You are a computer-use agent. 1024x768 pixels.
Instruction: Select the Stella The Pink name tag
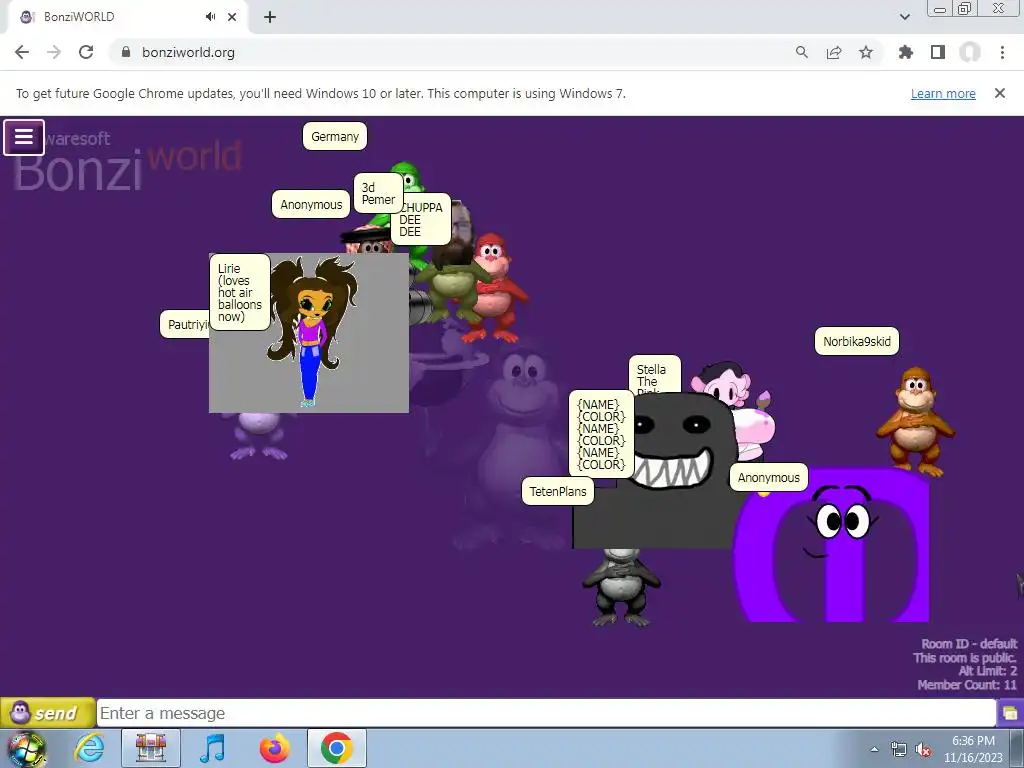point(654,375)
